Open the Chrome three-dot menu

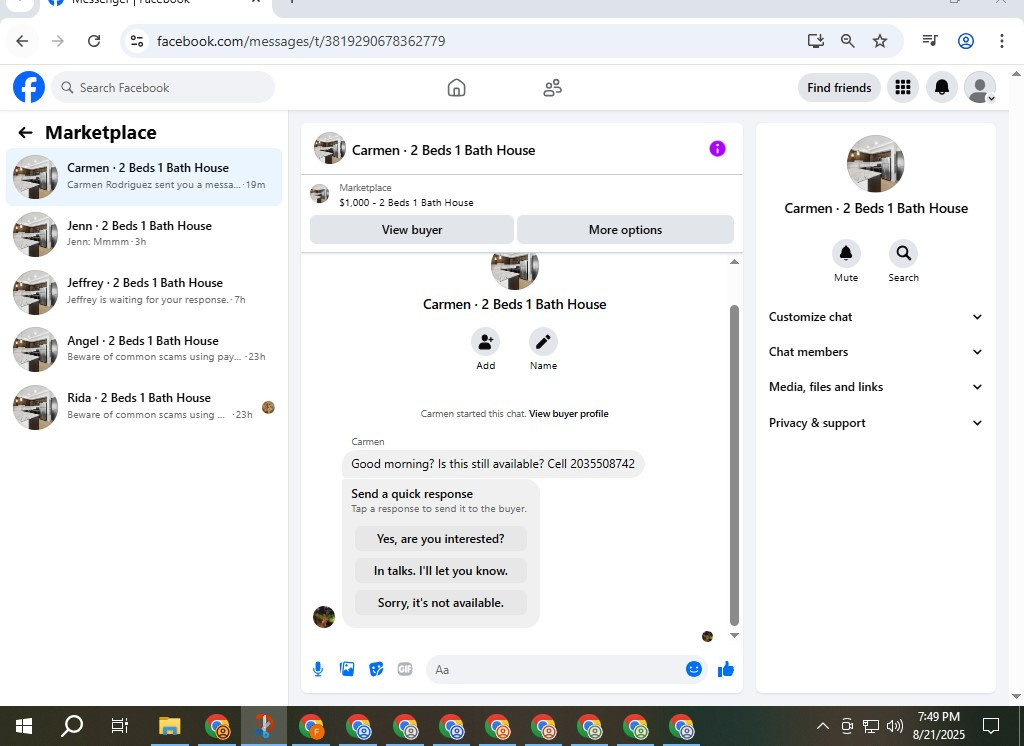click(1002, 41)
